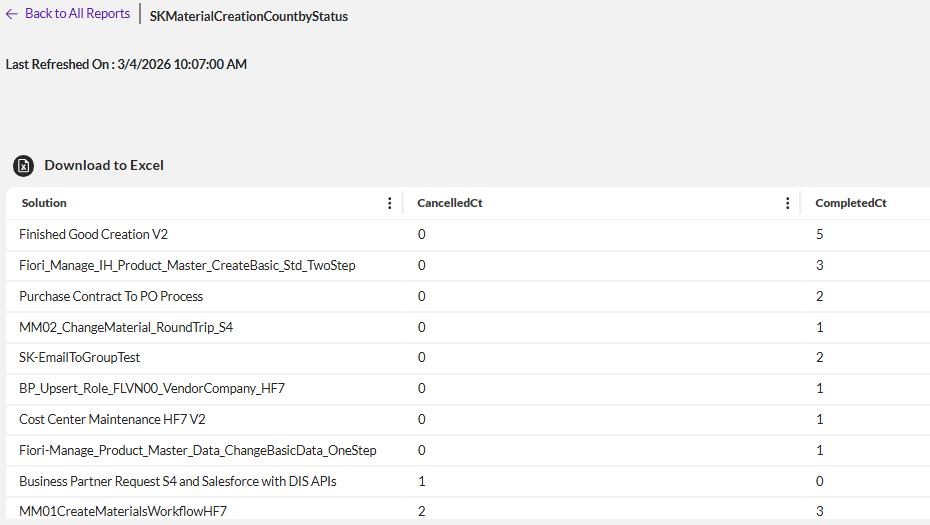Click MM02_ChangeMaterial_RoundTrip_S4 solution cell
The width and height of the screenshot is (930, 525).
point(126,327)
